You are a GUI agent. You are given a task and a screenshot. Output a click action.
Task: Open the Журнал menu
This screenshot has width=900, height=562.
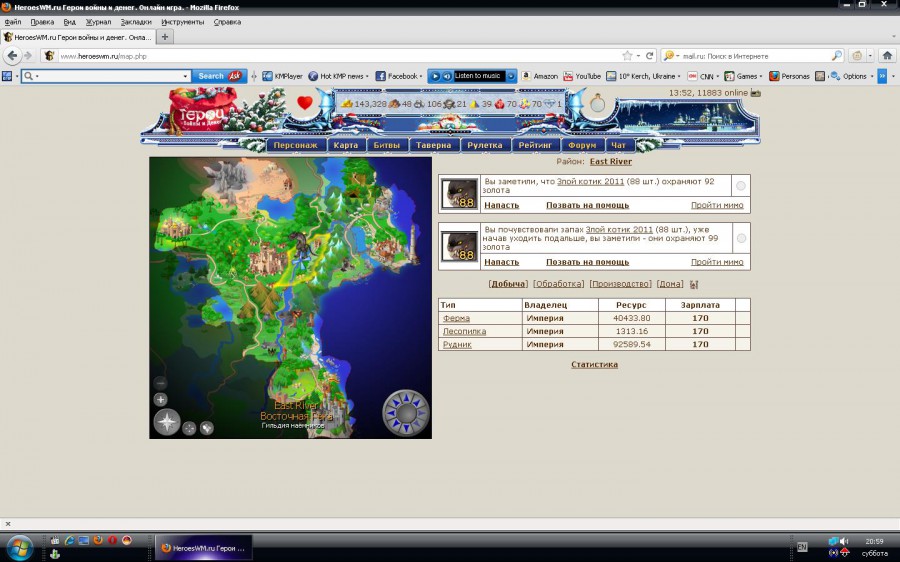[x=98, y=22]
